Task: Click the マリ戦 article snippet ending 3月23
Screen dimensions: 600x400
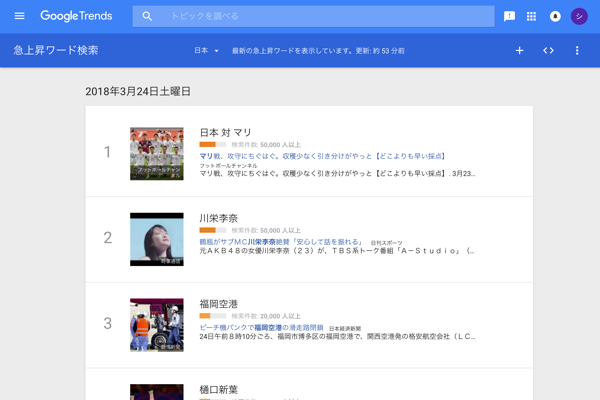Action: [337, 174]
